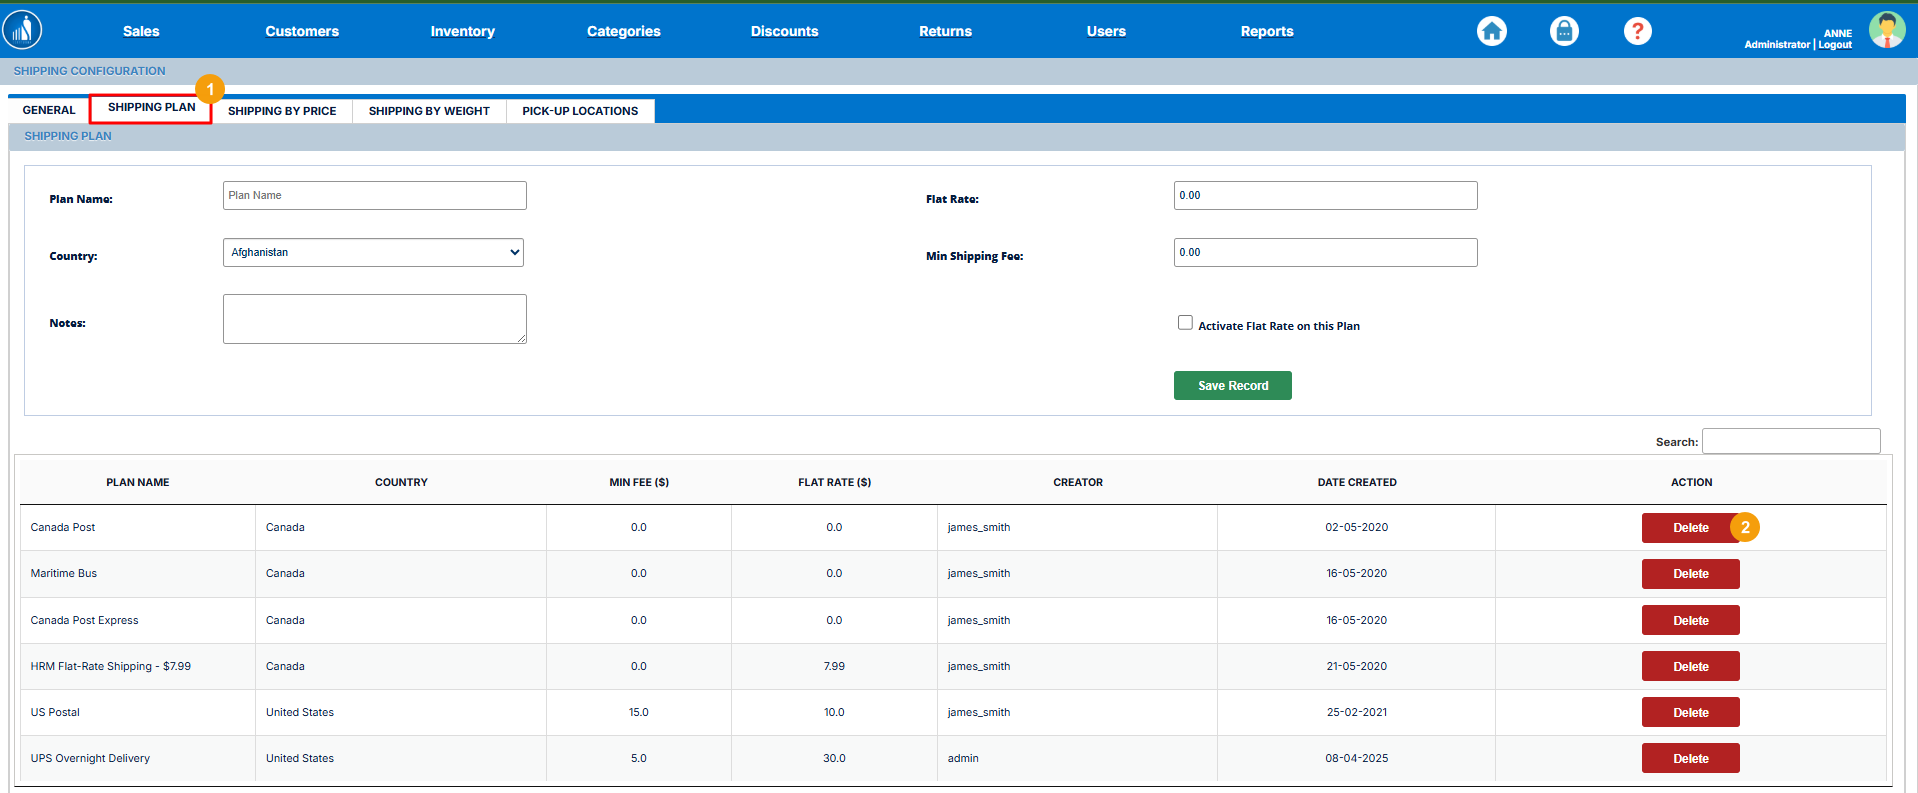Open the Help question mark icon

[x=1637, y=31]
